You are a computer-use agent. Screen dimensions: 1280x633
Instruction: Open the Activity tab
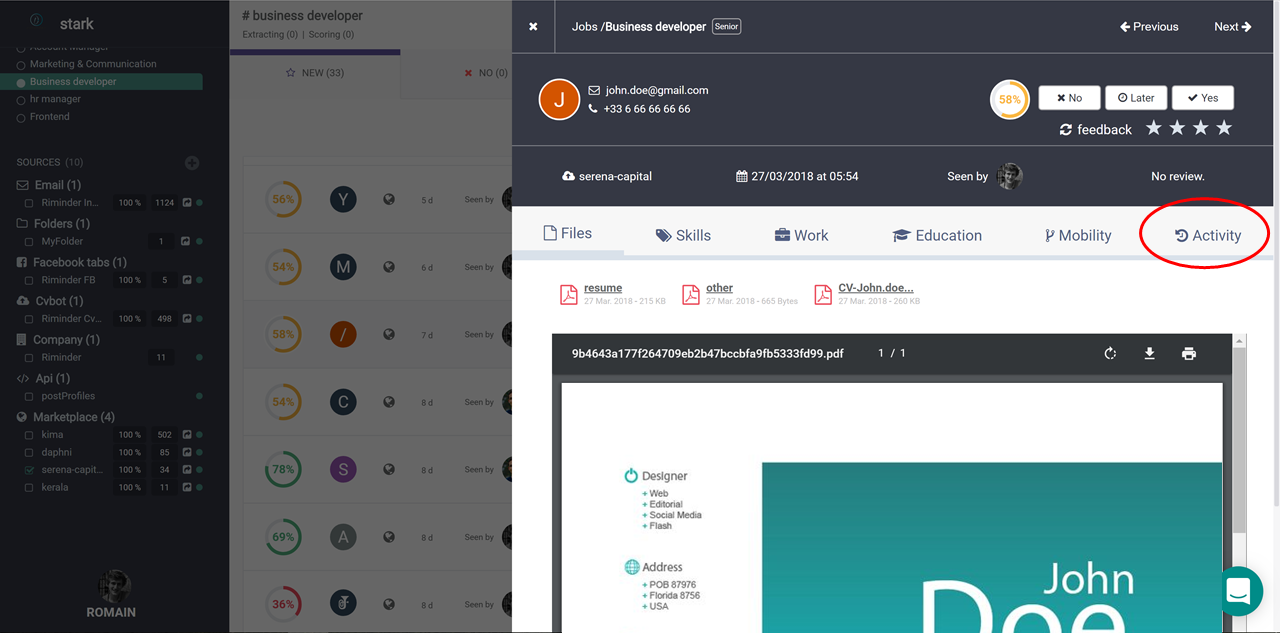tap(1207, 235)
